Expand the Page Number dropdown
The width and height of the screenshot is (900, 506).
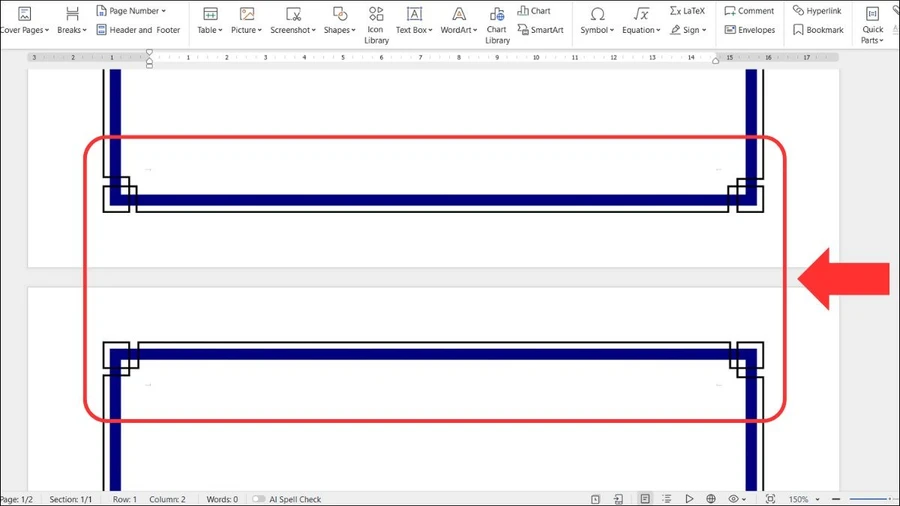pyautogui.click(x=164, y=11)
